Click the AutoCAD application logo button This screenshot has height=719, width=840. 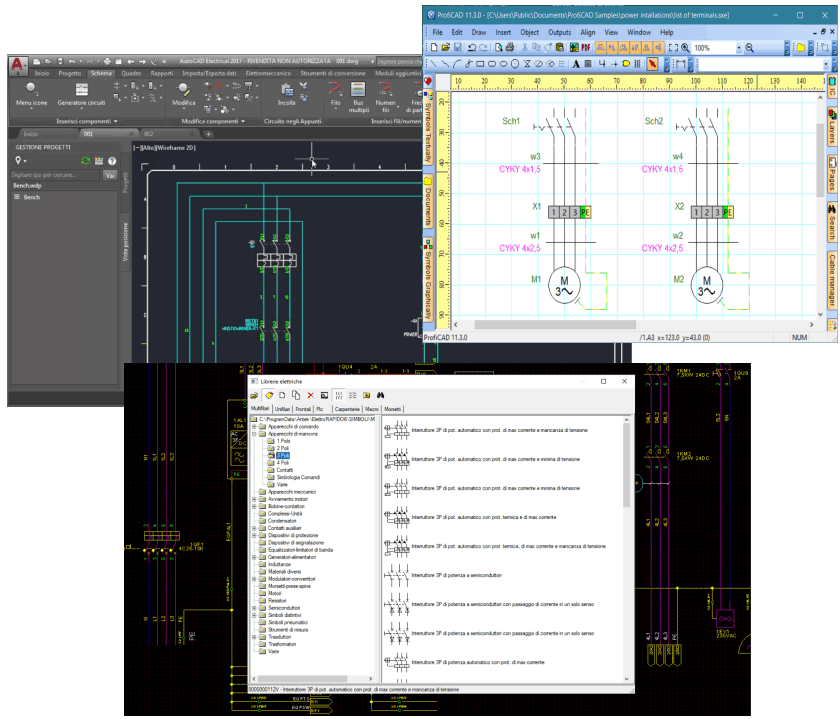point(18,65)
